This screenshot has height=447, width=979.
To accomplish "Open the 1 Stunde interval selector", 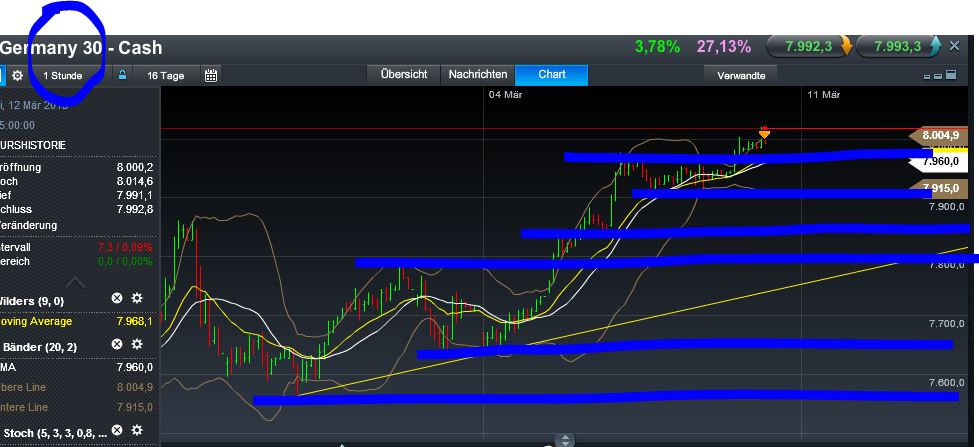I will tap(62, 76).
